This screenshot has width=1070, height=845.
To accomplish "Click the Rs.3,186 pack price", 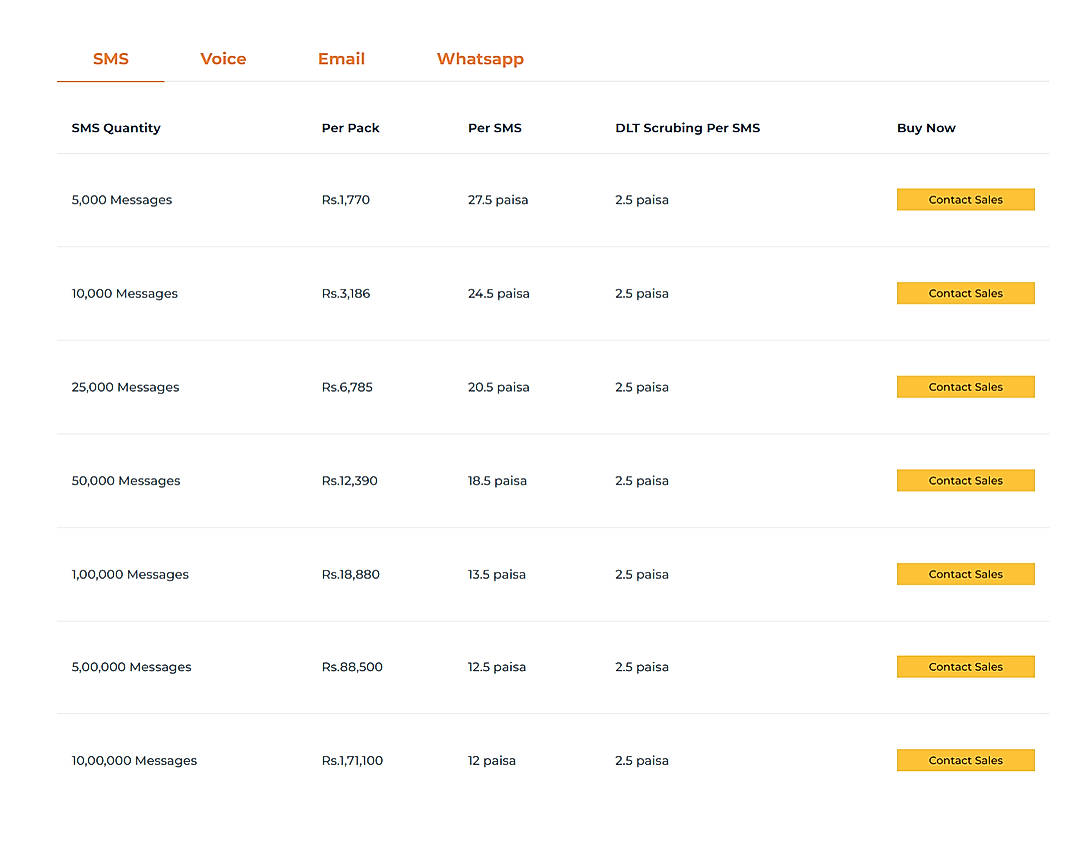I will point(346,293).
